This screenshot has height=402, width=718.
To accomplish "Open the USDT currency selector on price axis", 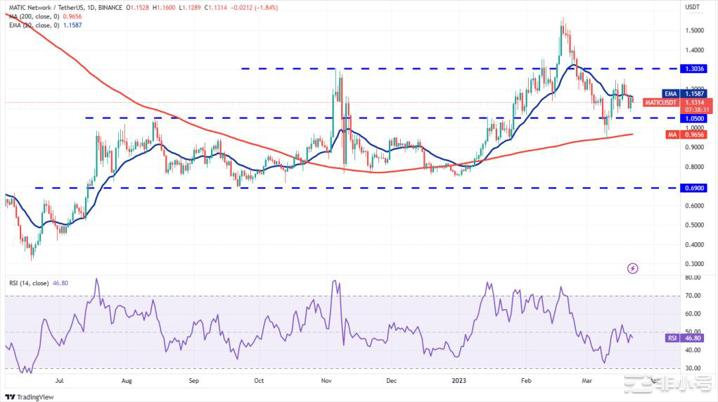I will (x=692, y=6).
